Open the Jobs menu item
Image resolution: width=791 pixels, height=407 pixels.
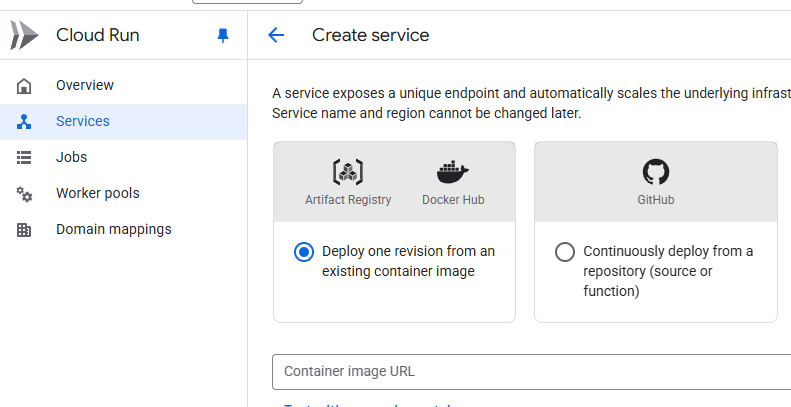click(71, 157)
